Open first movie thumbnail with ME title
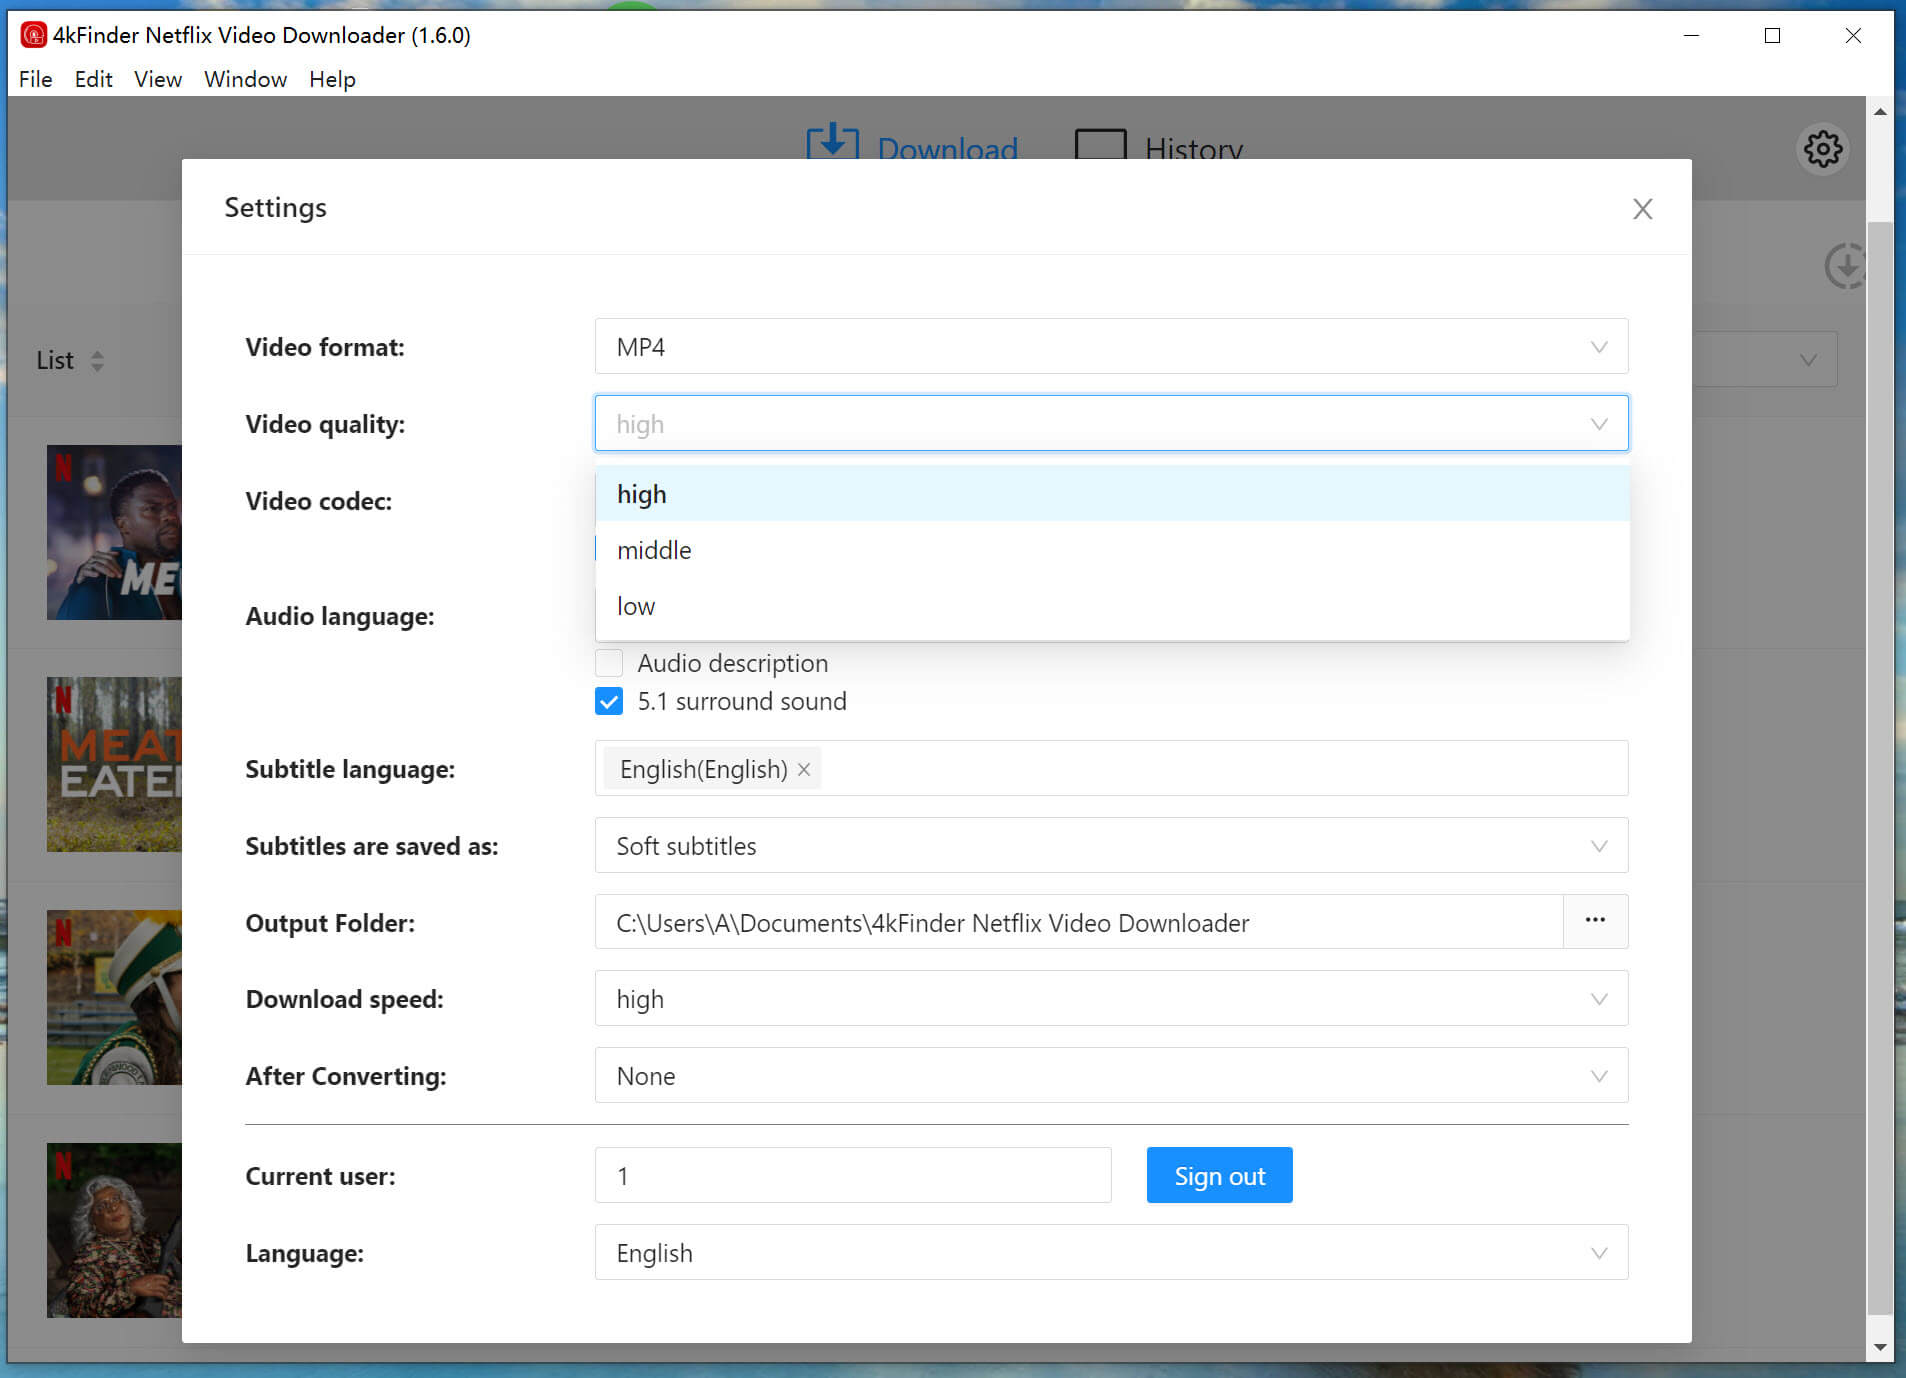Viewport: 1906px width, 1378px height. [x=114, y=532]
